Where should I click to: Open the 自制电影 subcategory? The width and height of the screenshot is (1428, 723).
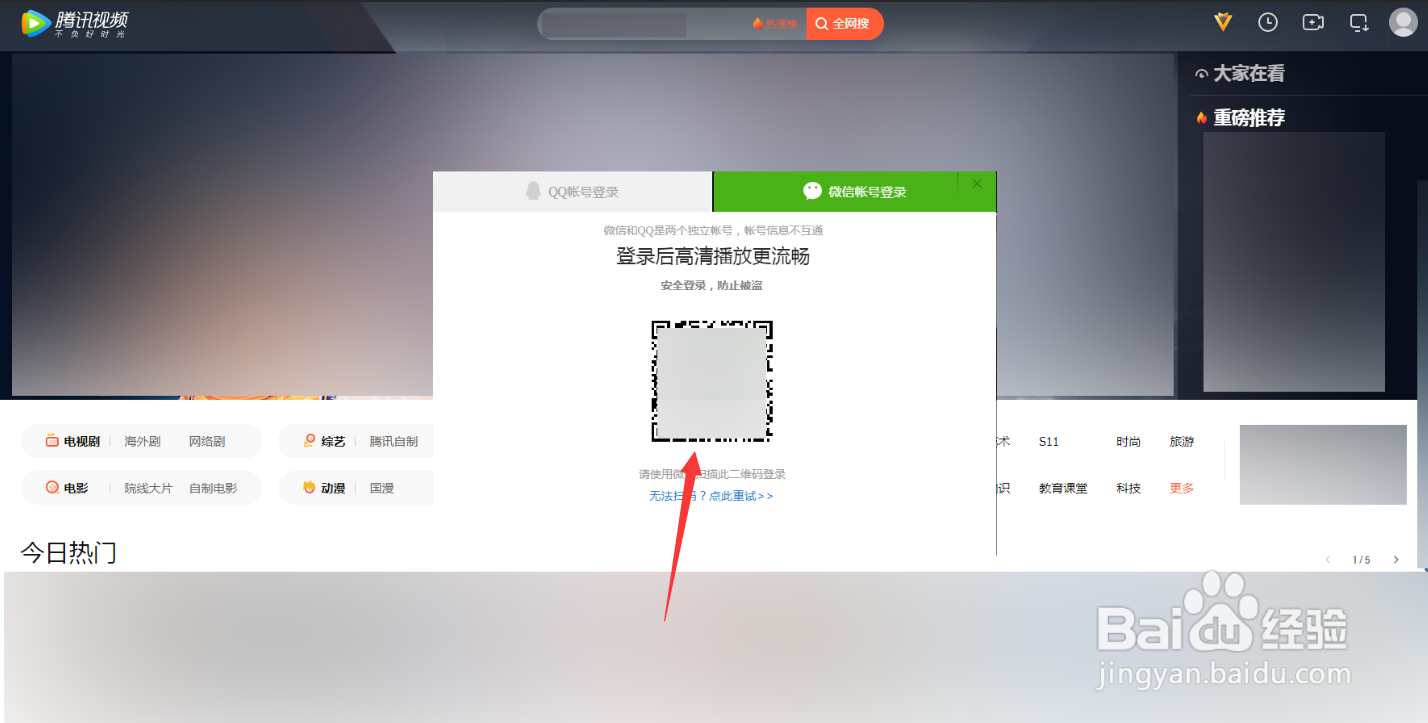213,488
